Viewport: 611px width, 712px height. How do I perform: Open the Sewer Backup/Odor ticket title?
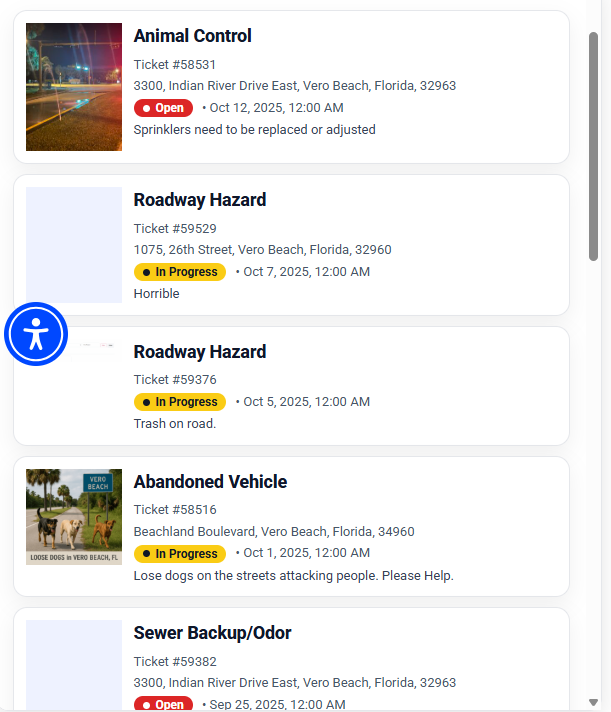tap(212, 633)
